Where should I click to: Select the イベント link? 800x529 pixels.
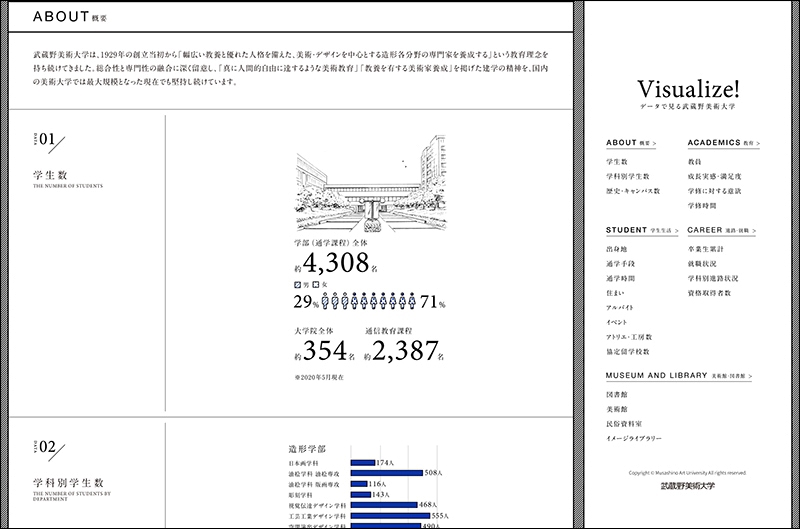tap(616, 323)
